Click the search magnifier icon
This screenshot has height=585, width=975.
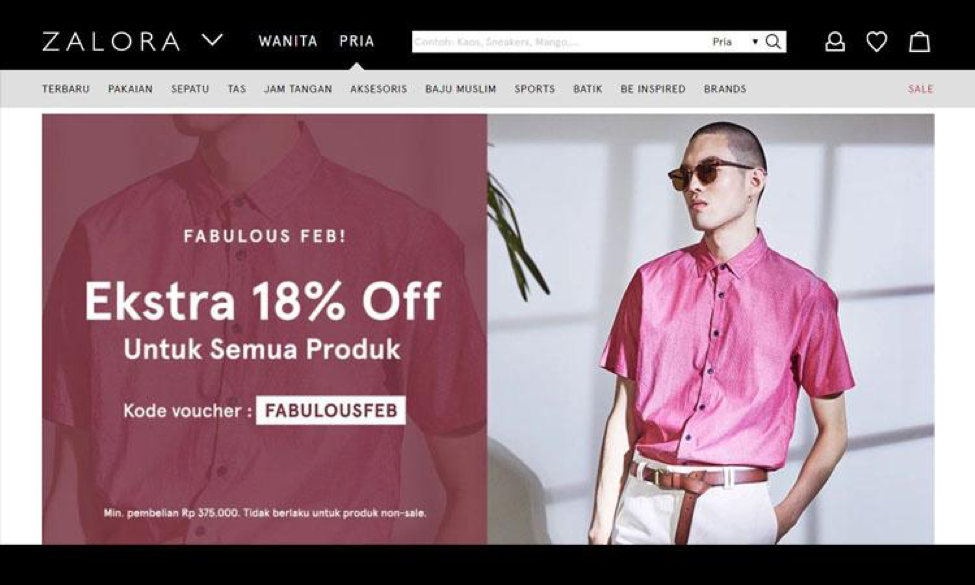click(773, 42)
